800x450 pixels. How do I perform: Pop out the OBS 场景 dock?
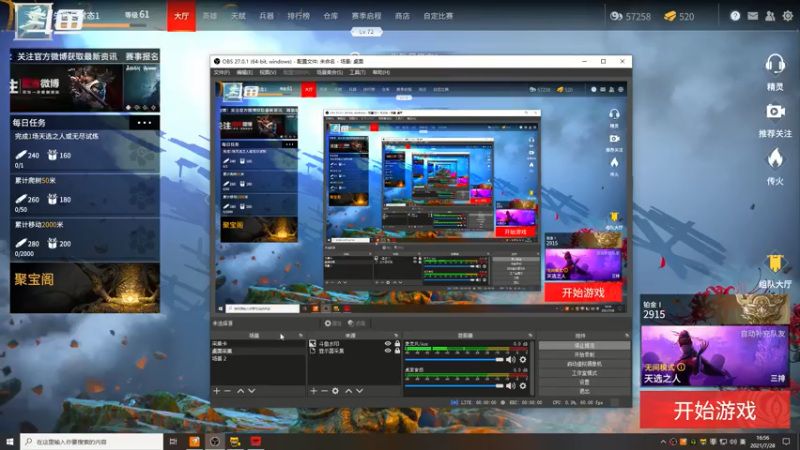pos(301,336)
